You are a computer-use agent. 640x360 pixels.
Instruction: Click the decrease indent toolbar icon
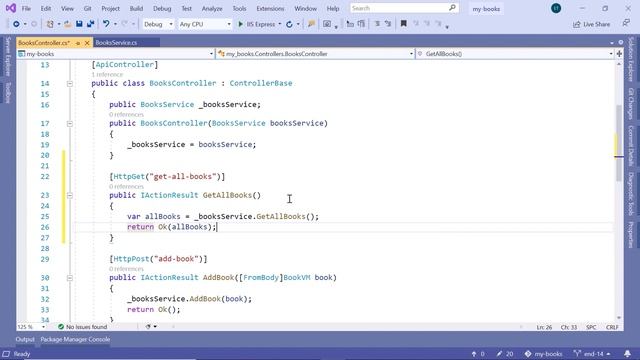coord(350,24)
